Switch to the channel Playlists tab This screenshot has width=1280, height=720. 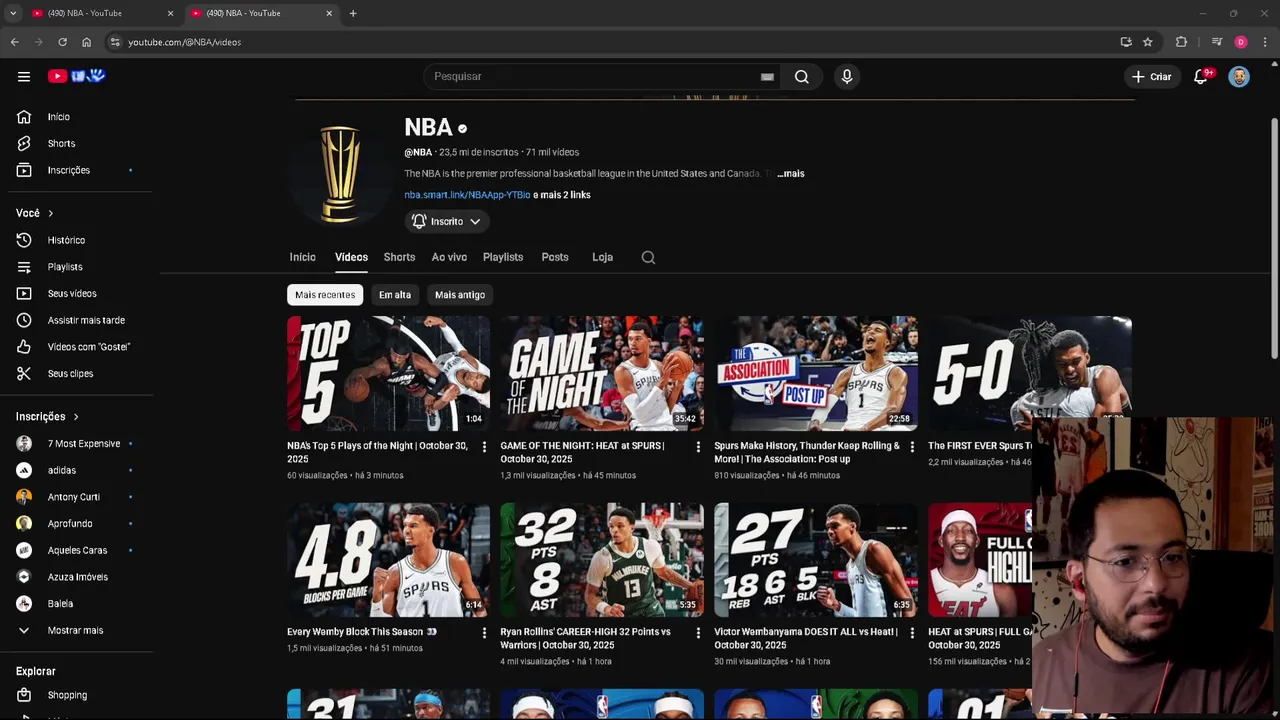(x=503, y=257)
